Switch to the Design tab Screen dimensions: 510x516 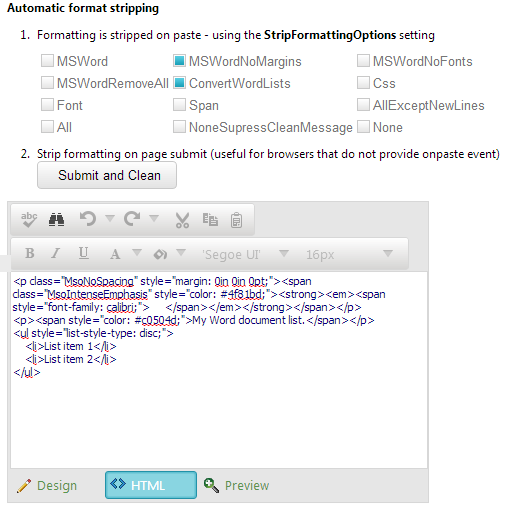47,486
